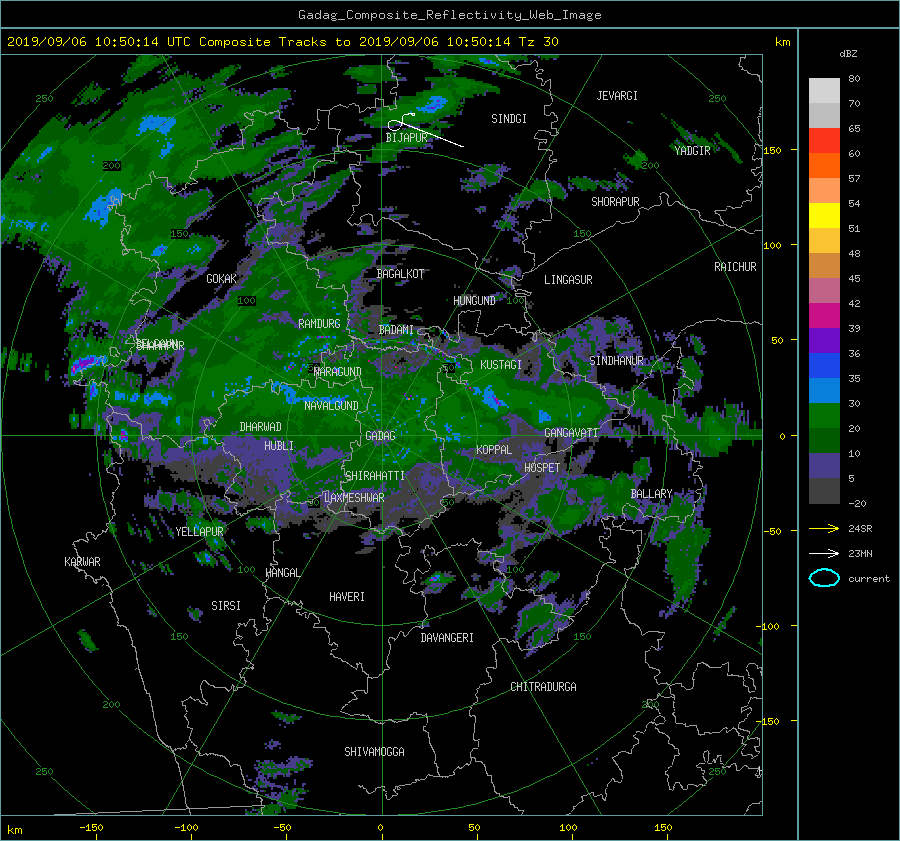Click the 'KUSTAGI' city label

pyautogui.click(x=501, y=365)
